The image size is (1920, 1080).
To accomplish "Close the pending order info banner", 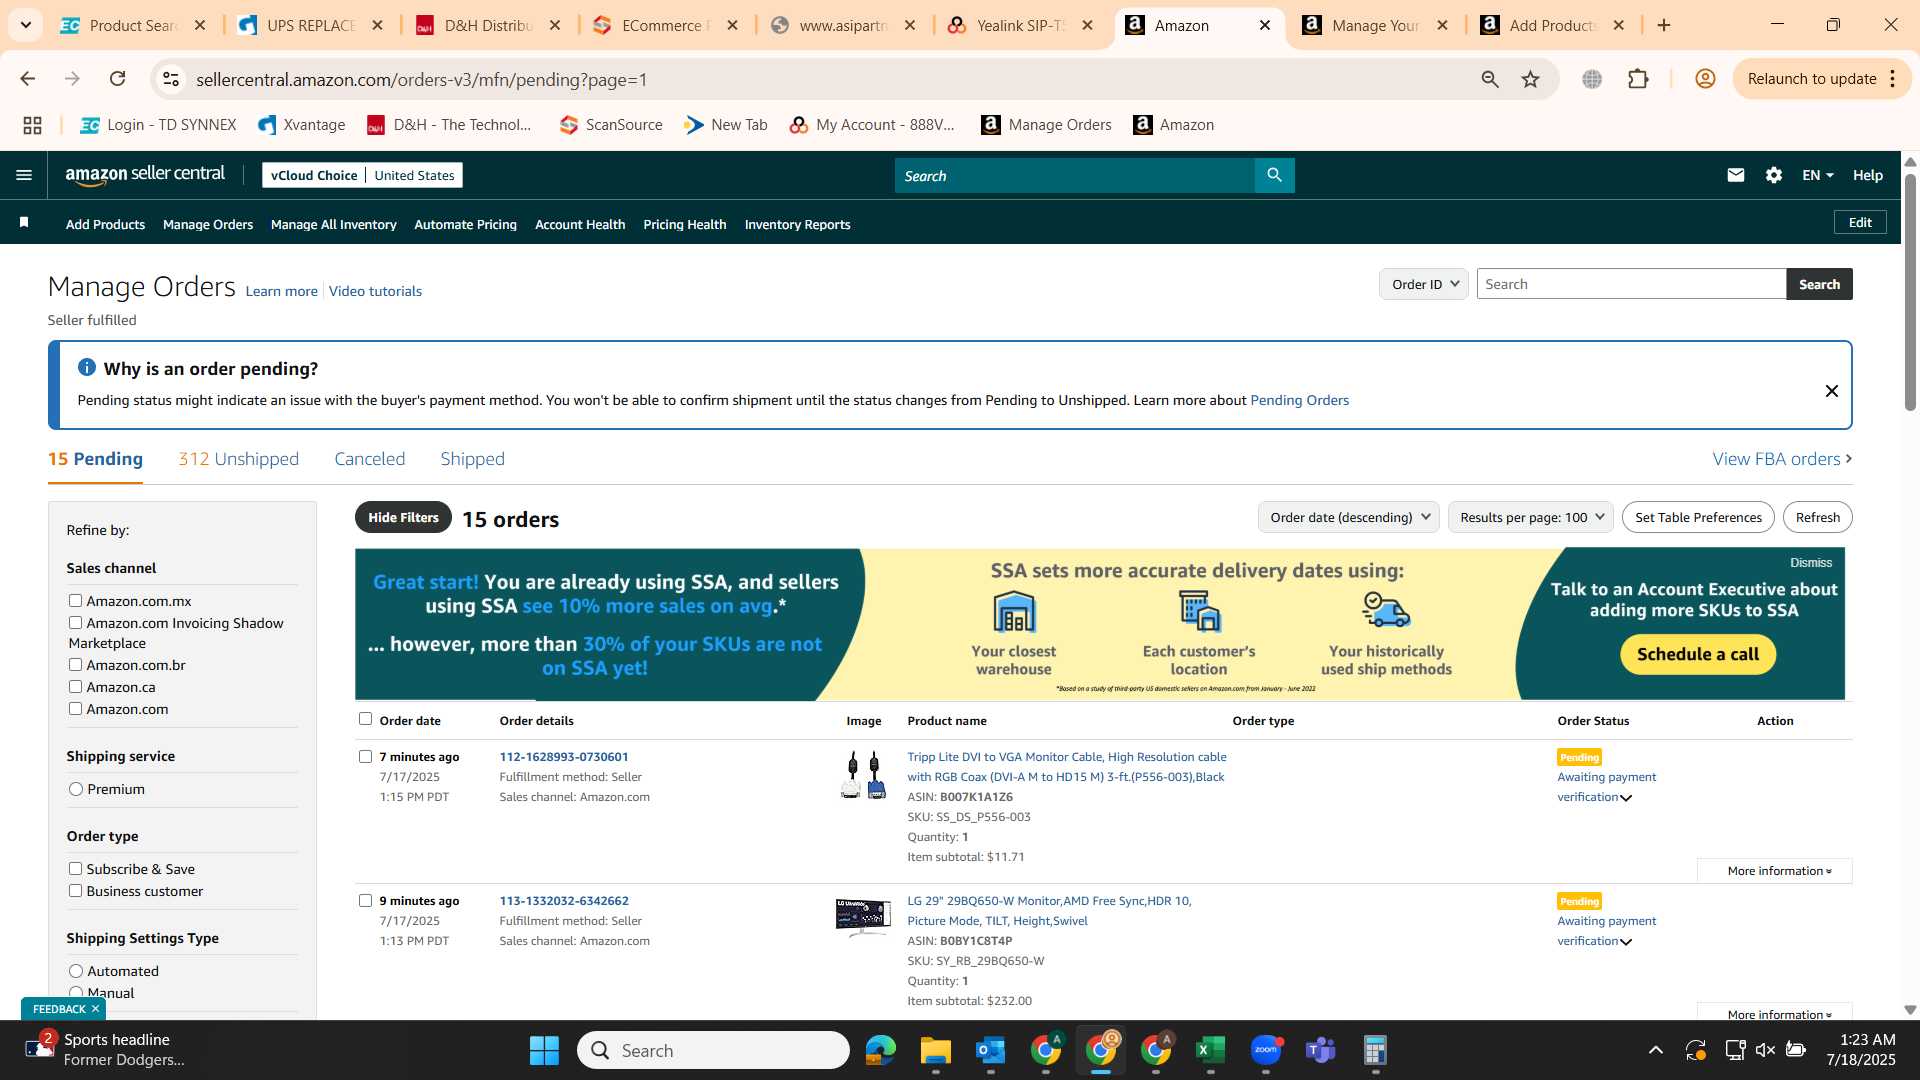I will (x=1832, y=391).
